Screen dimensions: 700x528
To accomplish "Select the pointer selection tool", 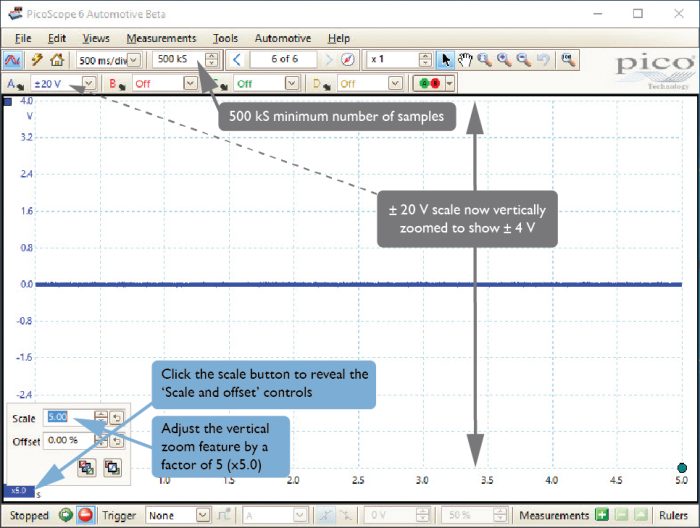I will (446, 59).
